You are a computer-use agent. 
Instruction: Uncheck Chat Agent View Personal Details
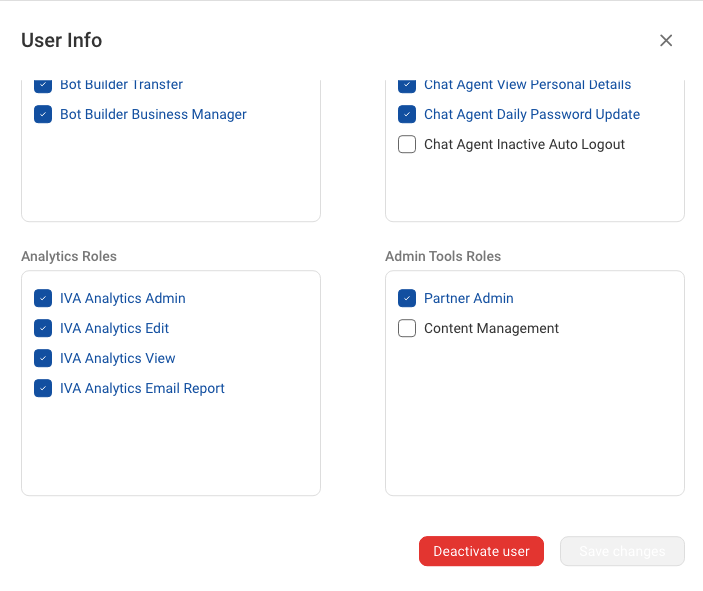click(x=407, y=85)
